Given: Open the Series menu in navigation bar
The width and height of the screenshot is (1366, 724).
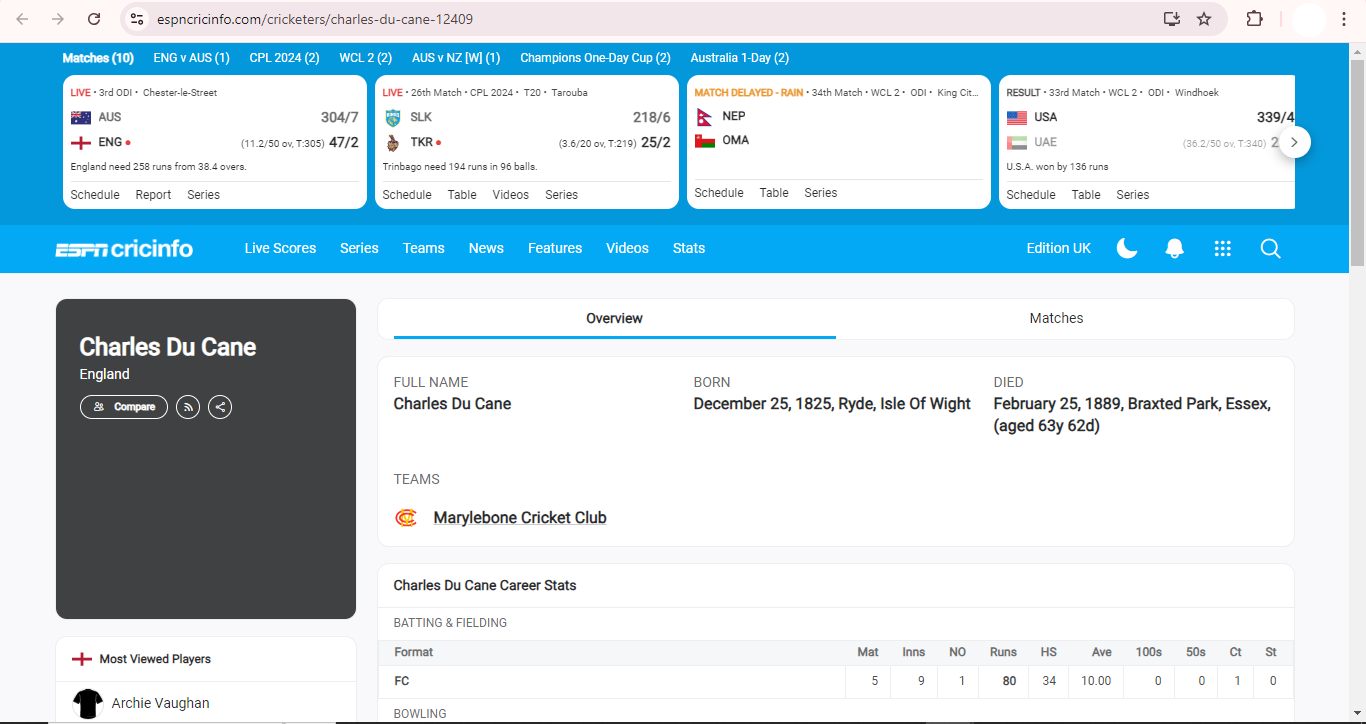Looking at the screenshot, I should pyautogui.click(x=359, y=248).
